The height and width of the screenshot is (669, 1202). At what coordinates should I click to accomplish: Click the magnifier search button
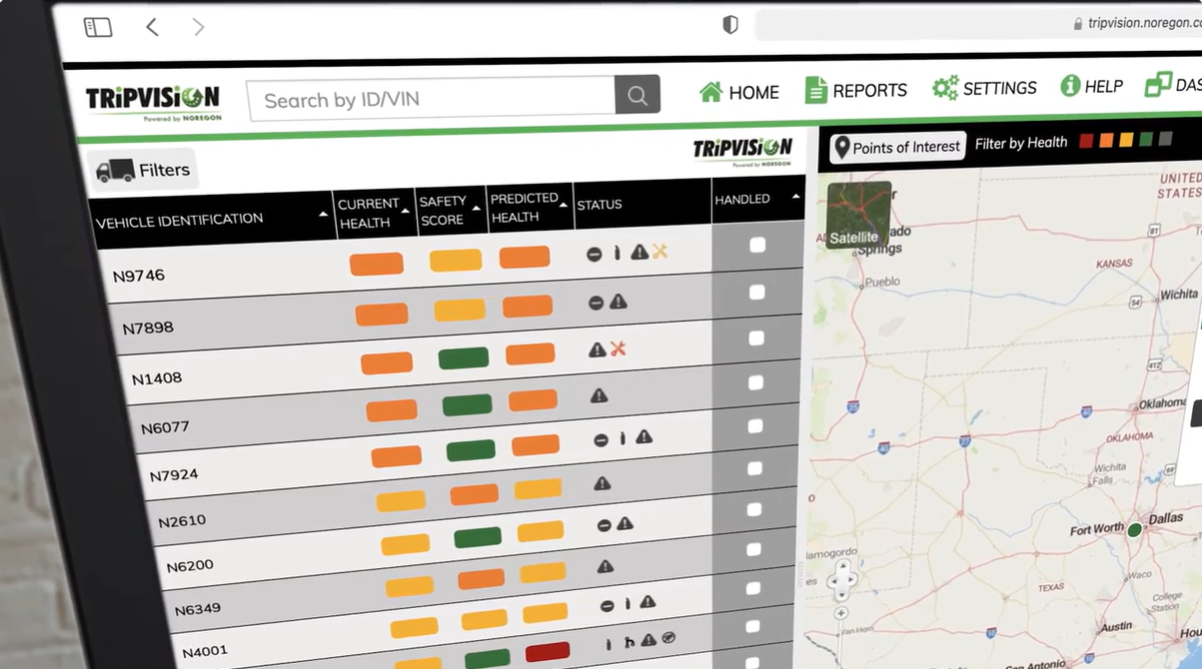(637, 96)
